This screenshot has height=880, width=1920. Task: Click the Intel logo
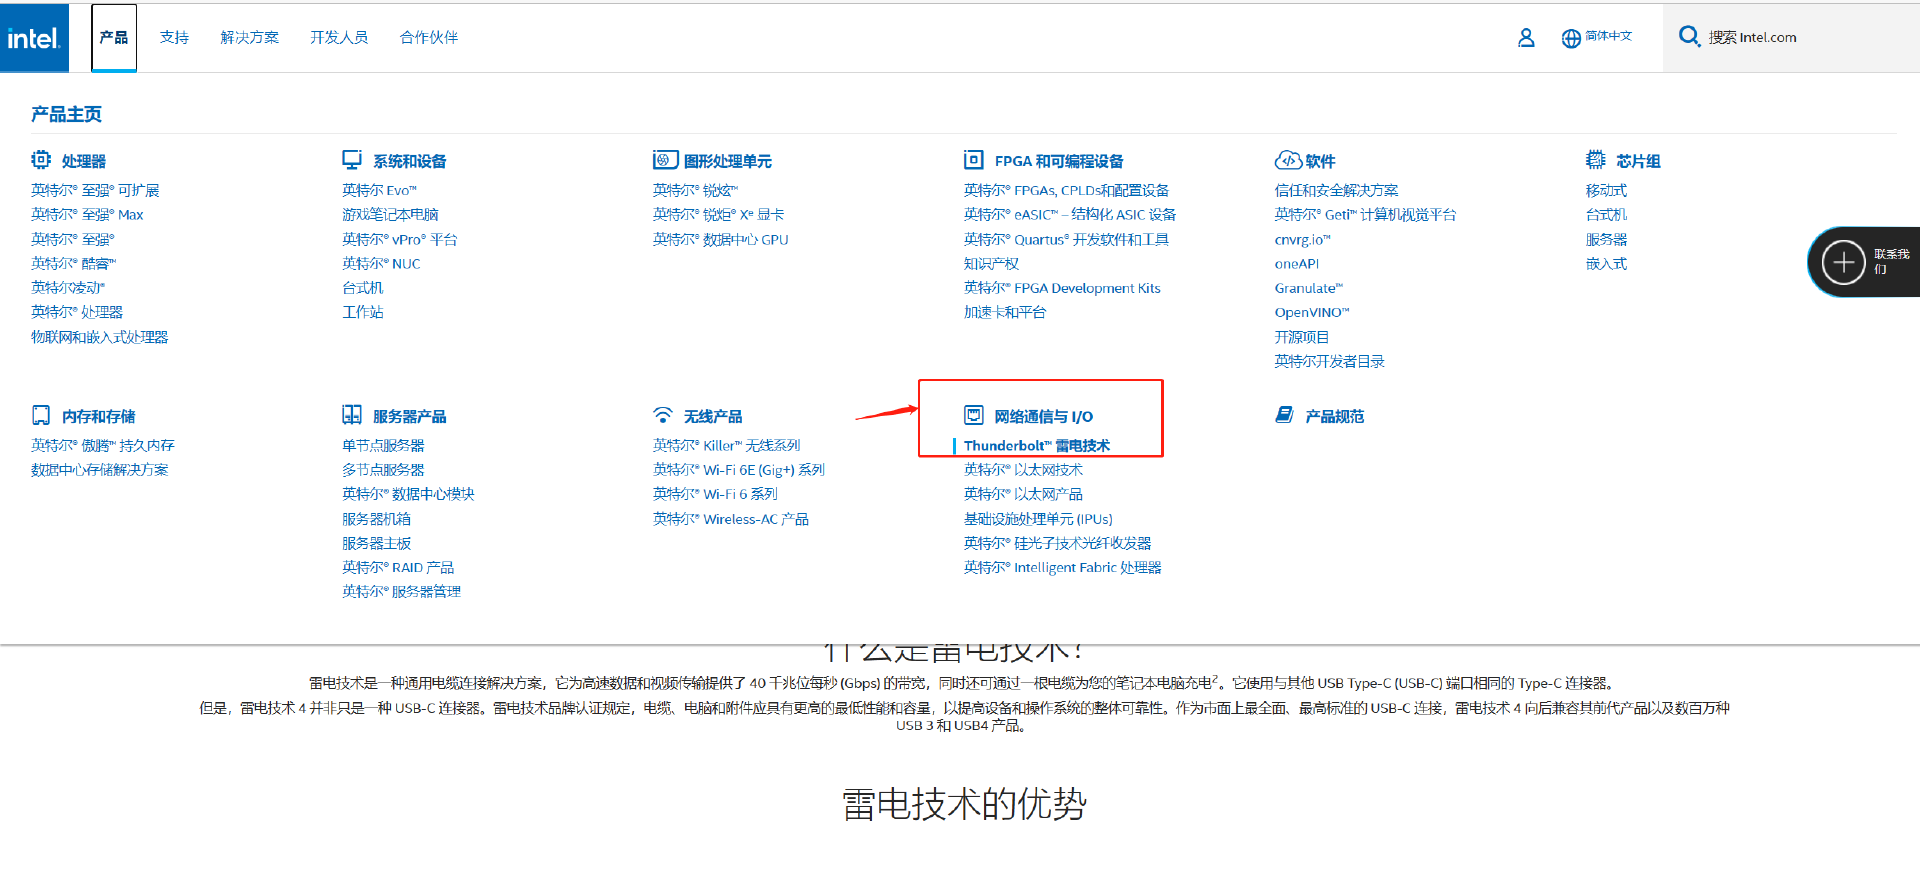point(34,38)
